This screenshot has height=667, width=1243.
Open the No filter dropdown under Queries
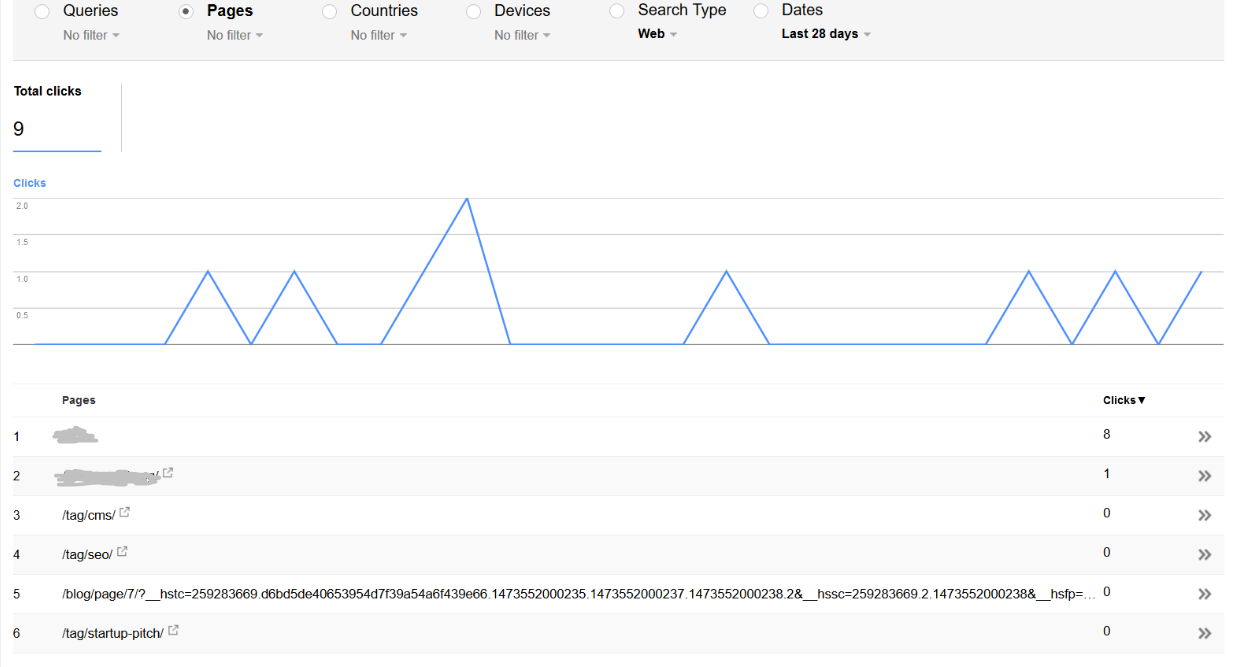[91, 35]
